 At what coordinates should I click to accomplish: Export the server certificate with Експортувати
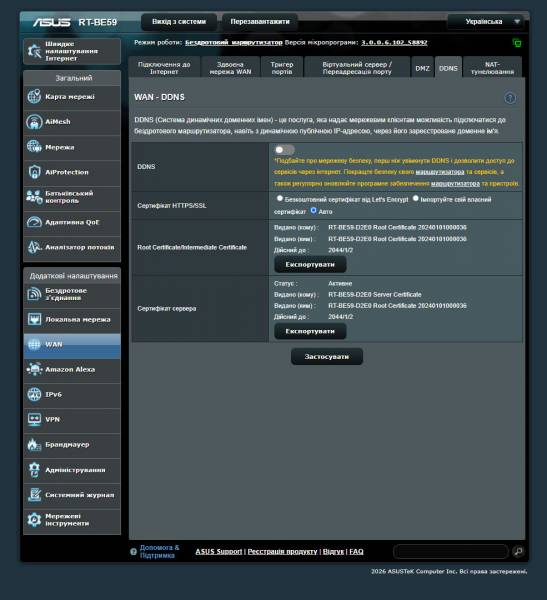310,331
